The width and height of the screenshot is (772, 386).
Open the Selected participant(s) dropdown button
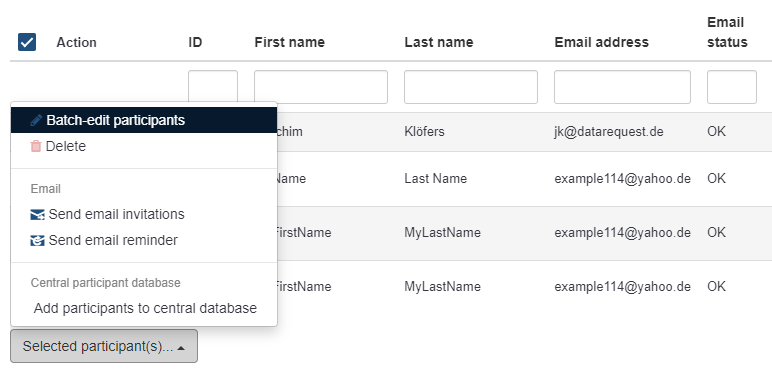tap(104, 346)
